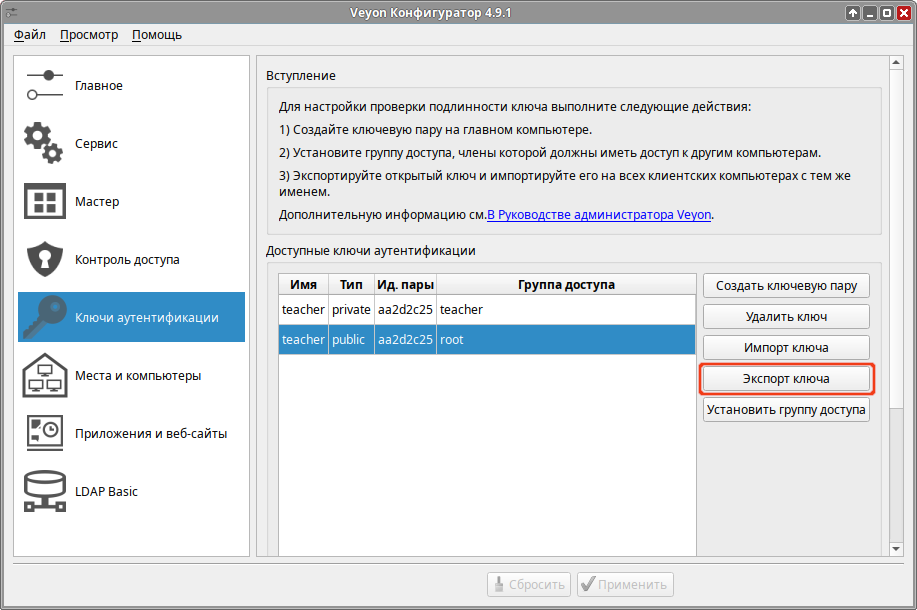Click aa2d2c25 in the public key row
Screen dimensions: 917x610
pos(405,339)
